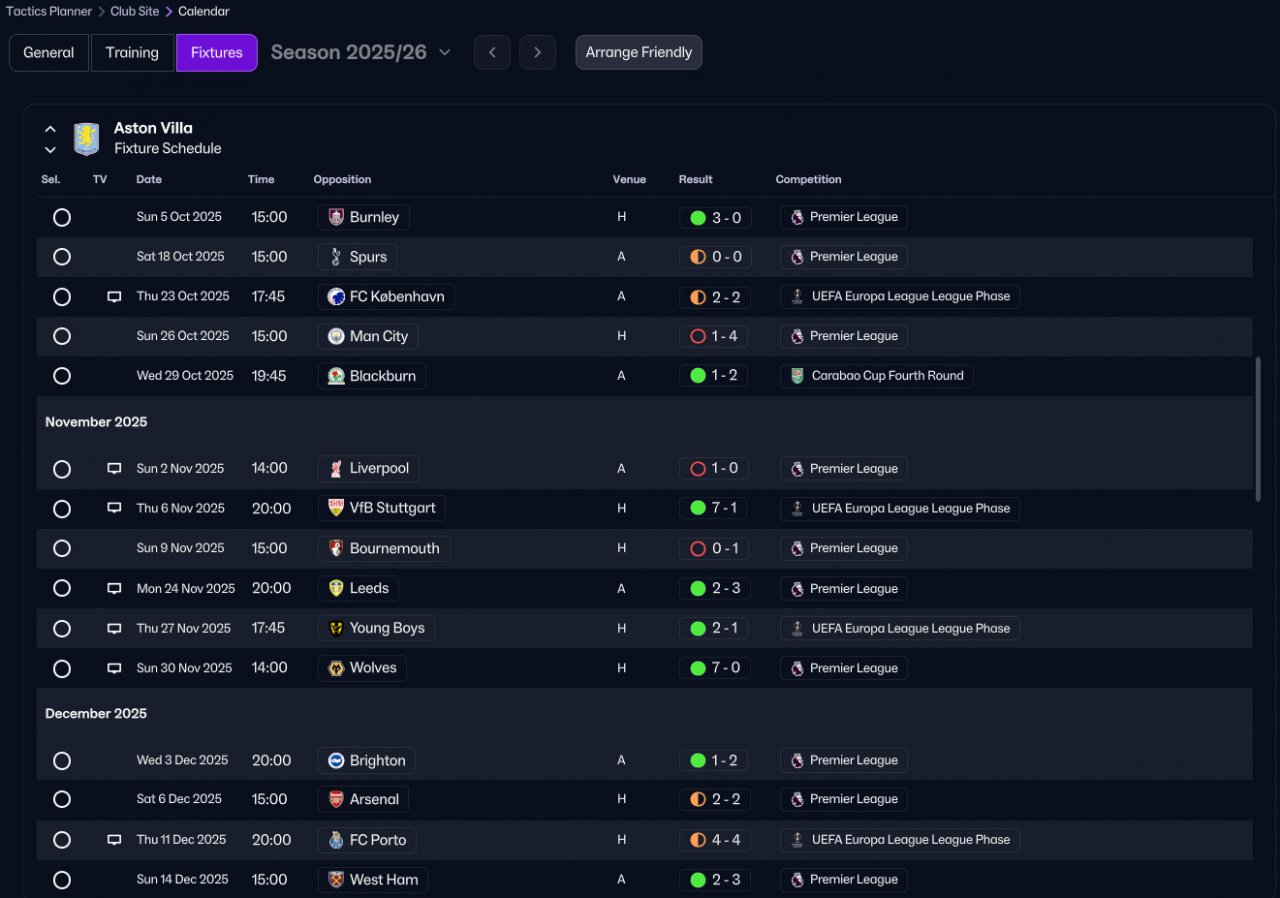The width and height of the screenshot is (1280, 898).
Task: Click the Aston Villa club crest
Action: coord(87,139)
